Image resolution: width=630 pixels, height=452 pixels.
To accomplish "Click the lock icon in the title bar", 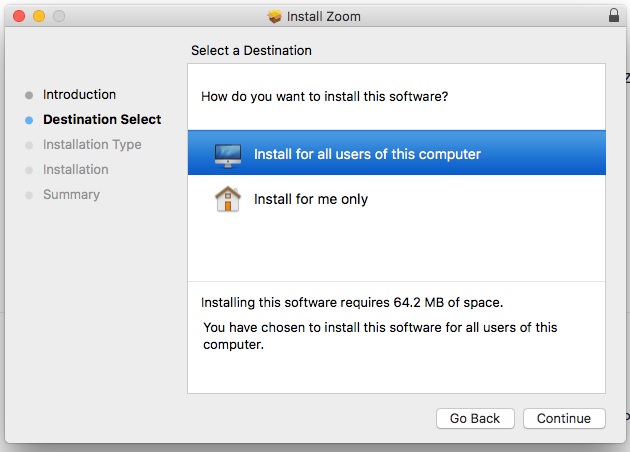I will (613, 16).
